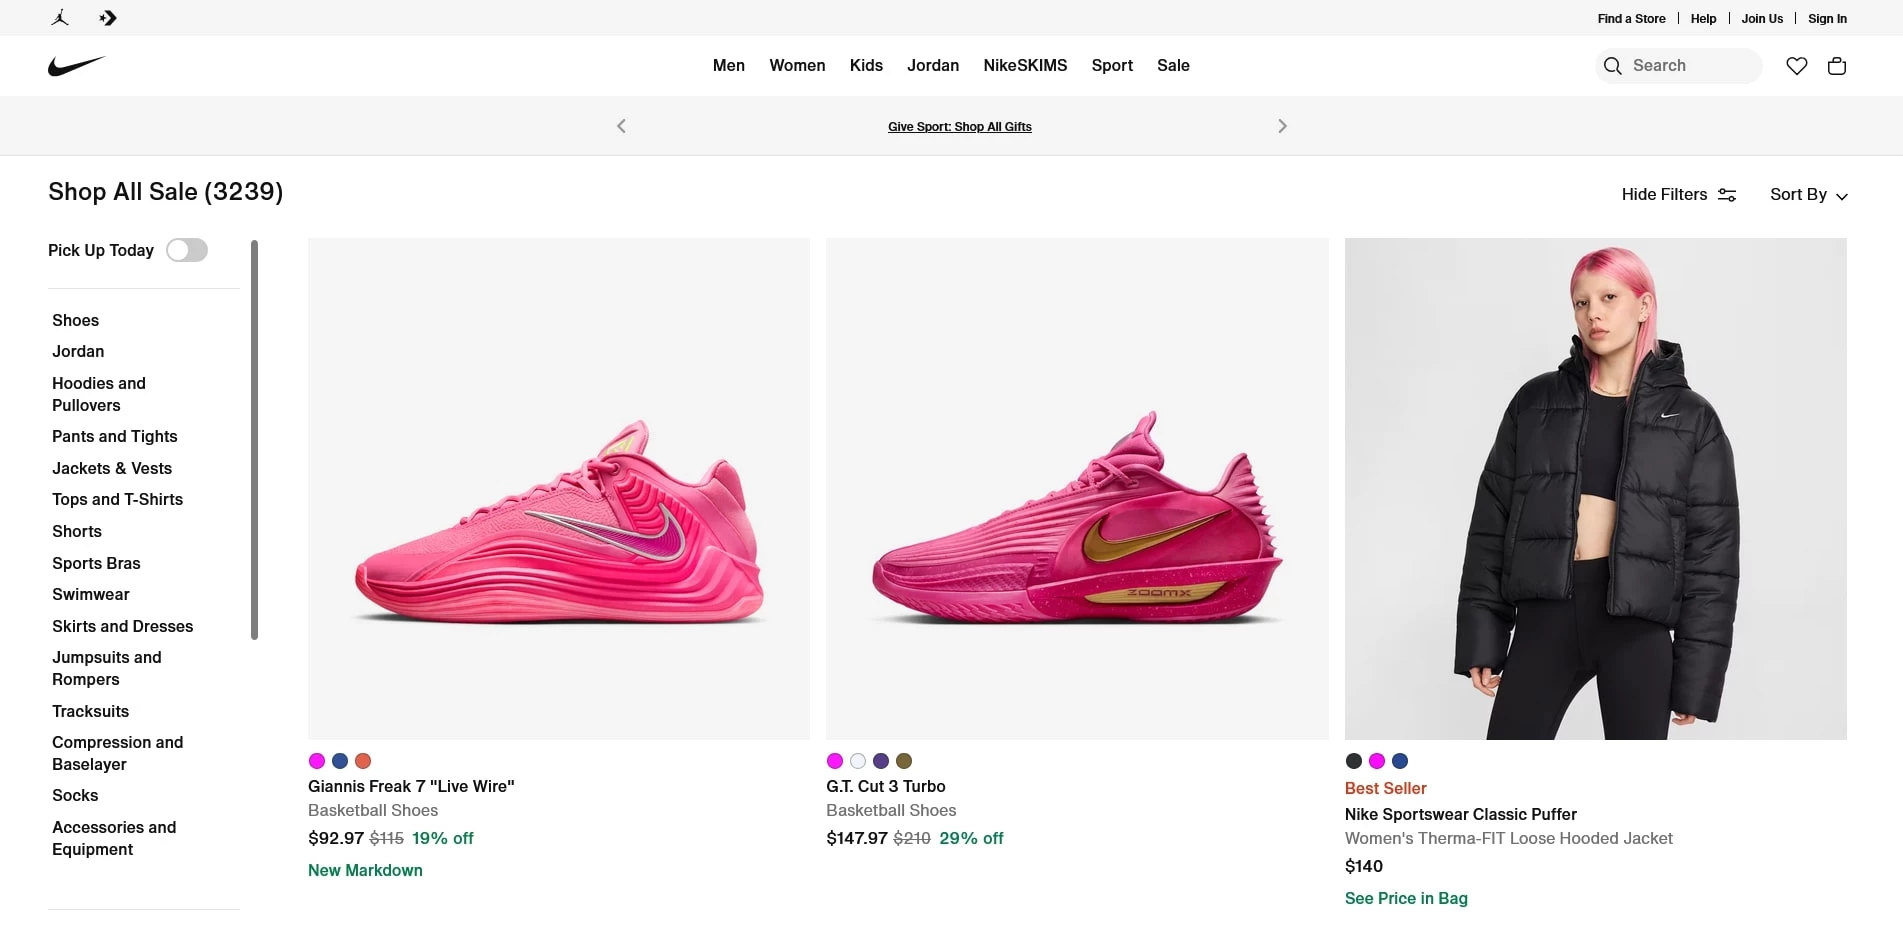Enable the Pick Up Today toggle

click(x=187, y=250)
